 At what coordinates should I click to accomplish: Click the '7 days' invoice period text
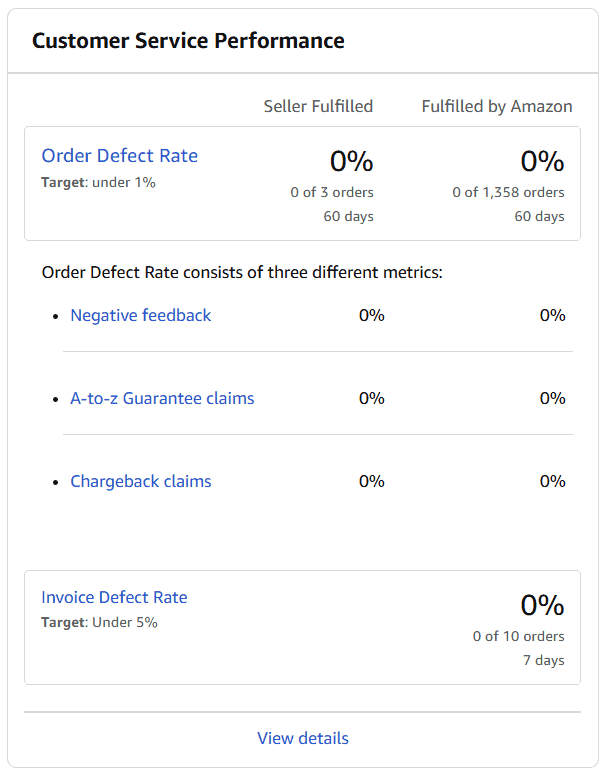click(x=543, y=660)
